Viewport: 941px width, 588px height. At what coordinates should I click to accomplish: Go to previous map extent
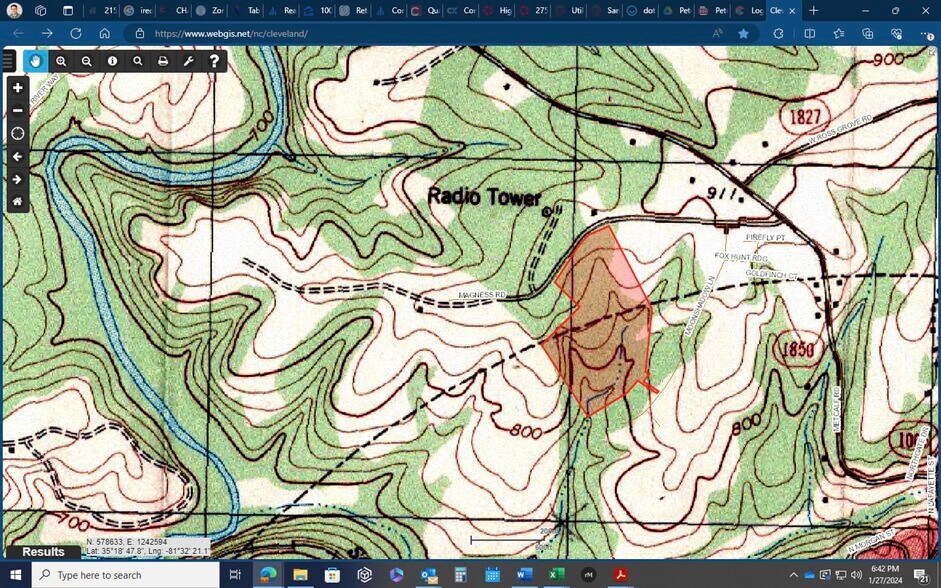click(17, 157)
